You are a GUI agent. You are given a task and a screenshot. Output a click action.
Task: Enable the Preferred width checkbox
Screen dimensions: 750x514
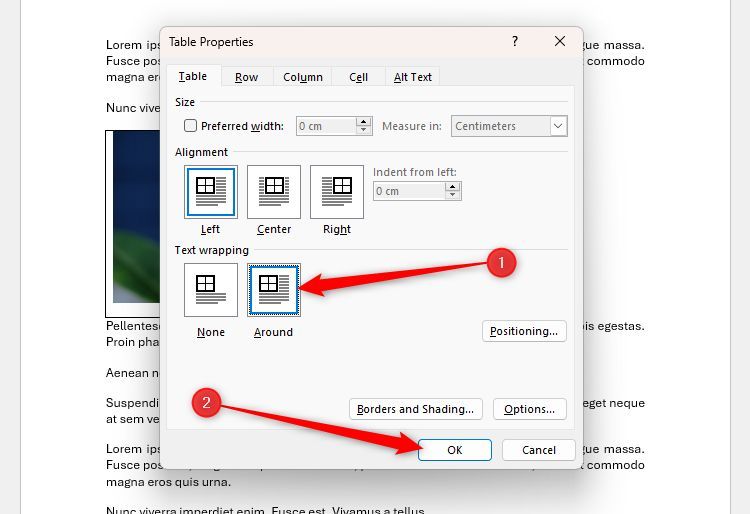pyautogui.click(x=191, y=126)
